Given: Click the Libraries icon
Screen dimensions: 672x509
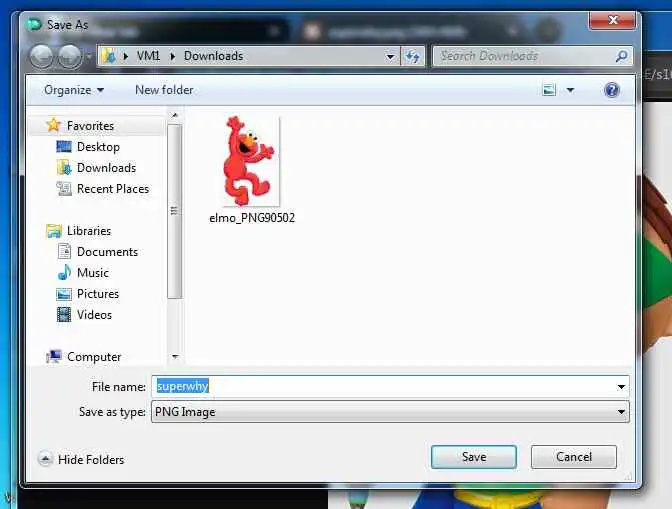Looking at the screenshot, I should click(x=54, y=231).
